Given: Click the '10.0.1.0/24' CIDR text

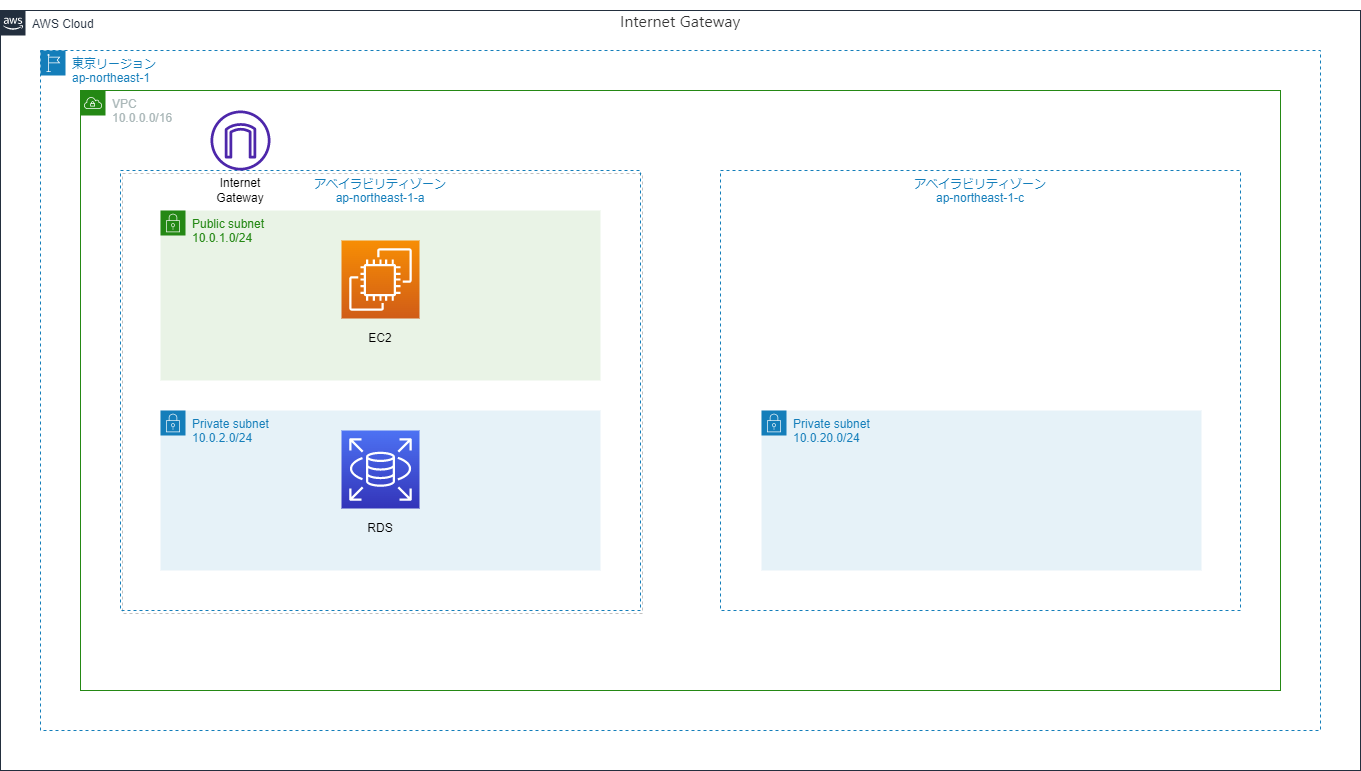Looking at the screenshot, I should pyautogui.click(x=222, y=238).
